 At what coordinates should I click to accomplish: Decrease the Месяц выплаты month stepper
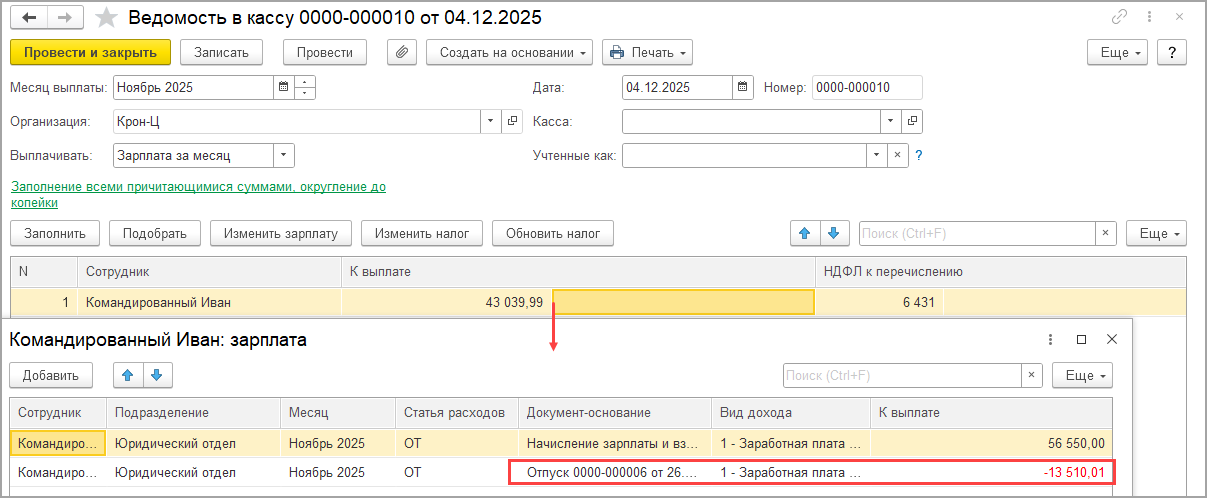pyautogui.click(x=305, y=93)
